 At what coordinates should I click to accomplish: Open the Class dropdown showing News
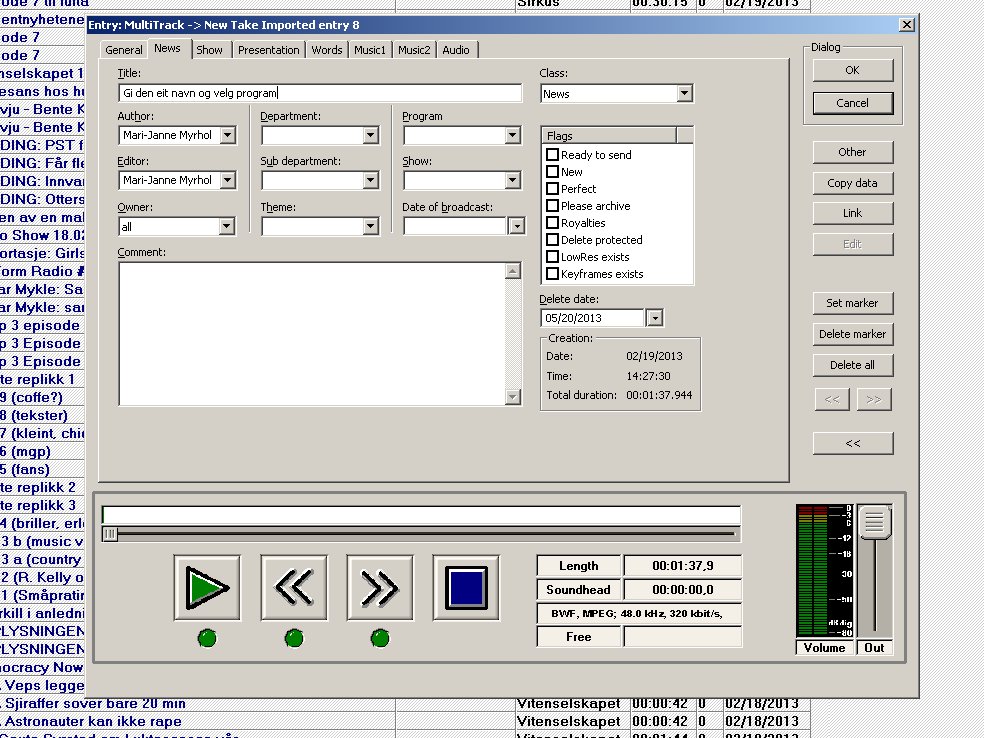[x=684, y=94]
